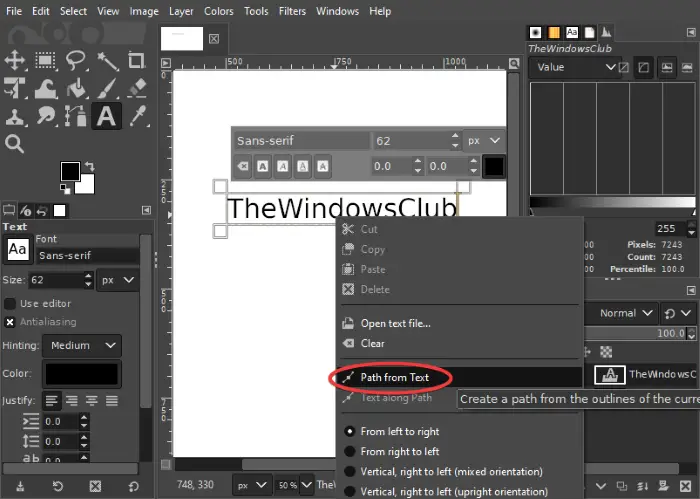Select the Clone stamp tool
Screen dimensions: 700x499
click(x=15, y=116)
